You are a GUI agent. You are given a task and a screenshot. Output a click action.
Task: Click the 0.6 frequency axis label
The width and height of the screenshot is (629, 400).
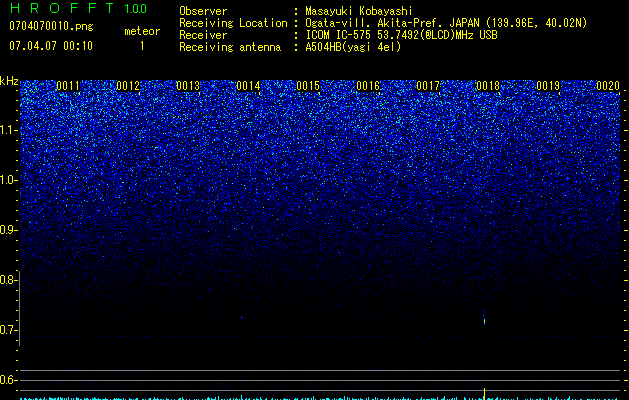click(x=8, y=380)
